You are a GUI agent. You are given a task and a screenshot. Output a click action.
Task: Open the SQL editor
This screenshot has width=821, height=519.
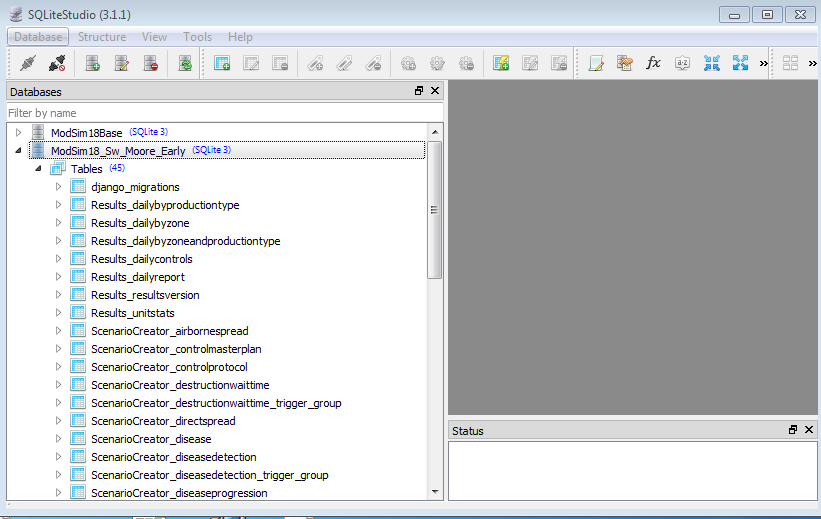(x=596, y=64)
